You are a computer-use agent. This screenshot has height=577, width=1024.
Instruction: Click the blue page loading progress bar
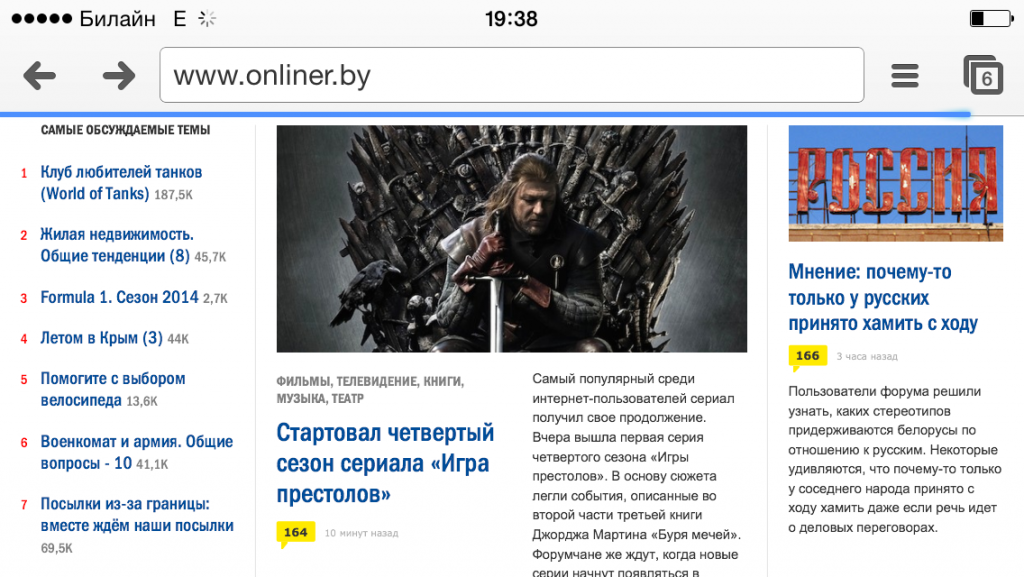[485, 114]
